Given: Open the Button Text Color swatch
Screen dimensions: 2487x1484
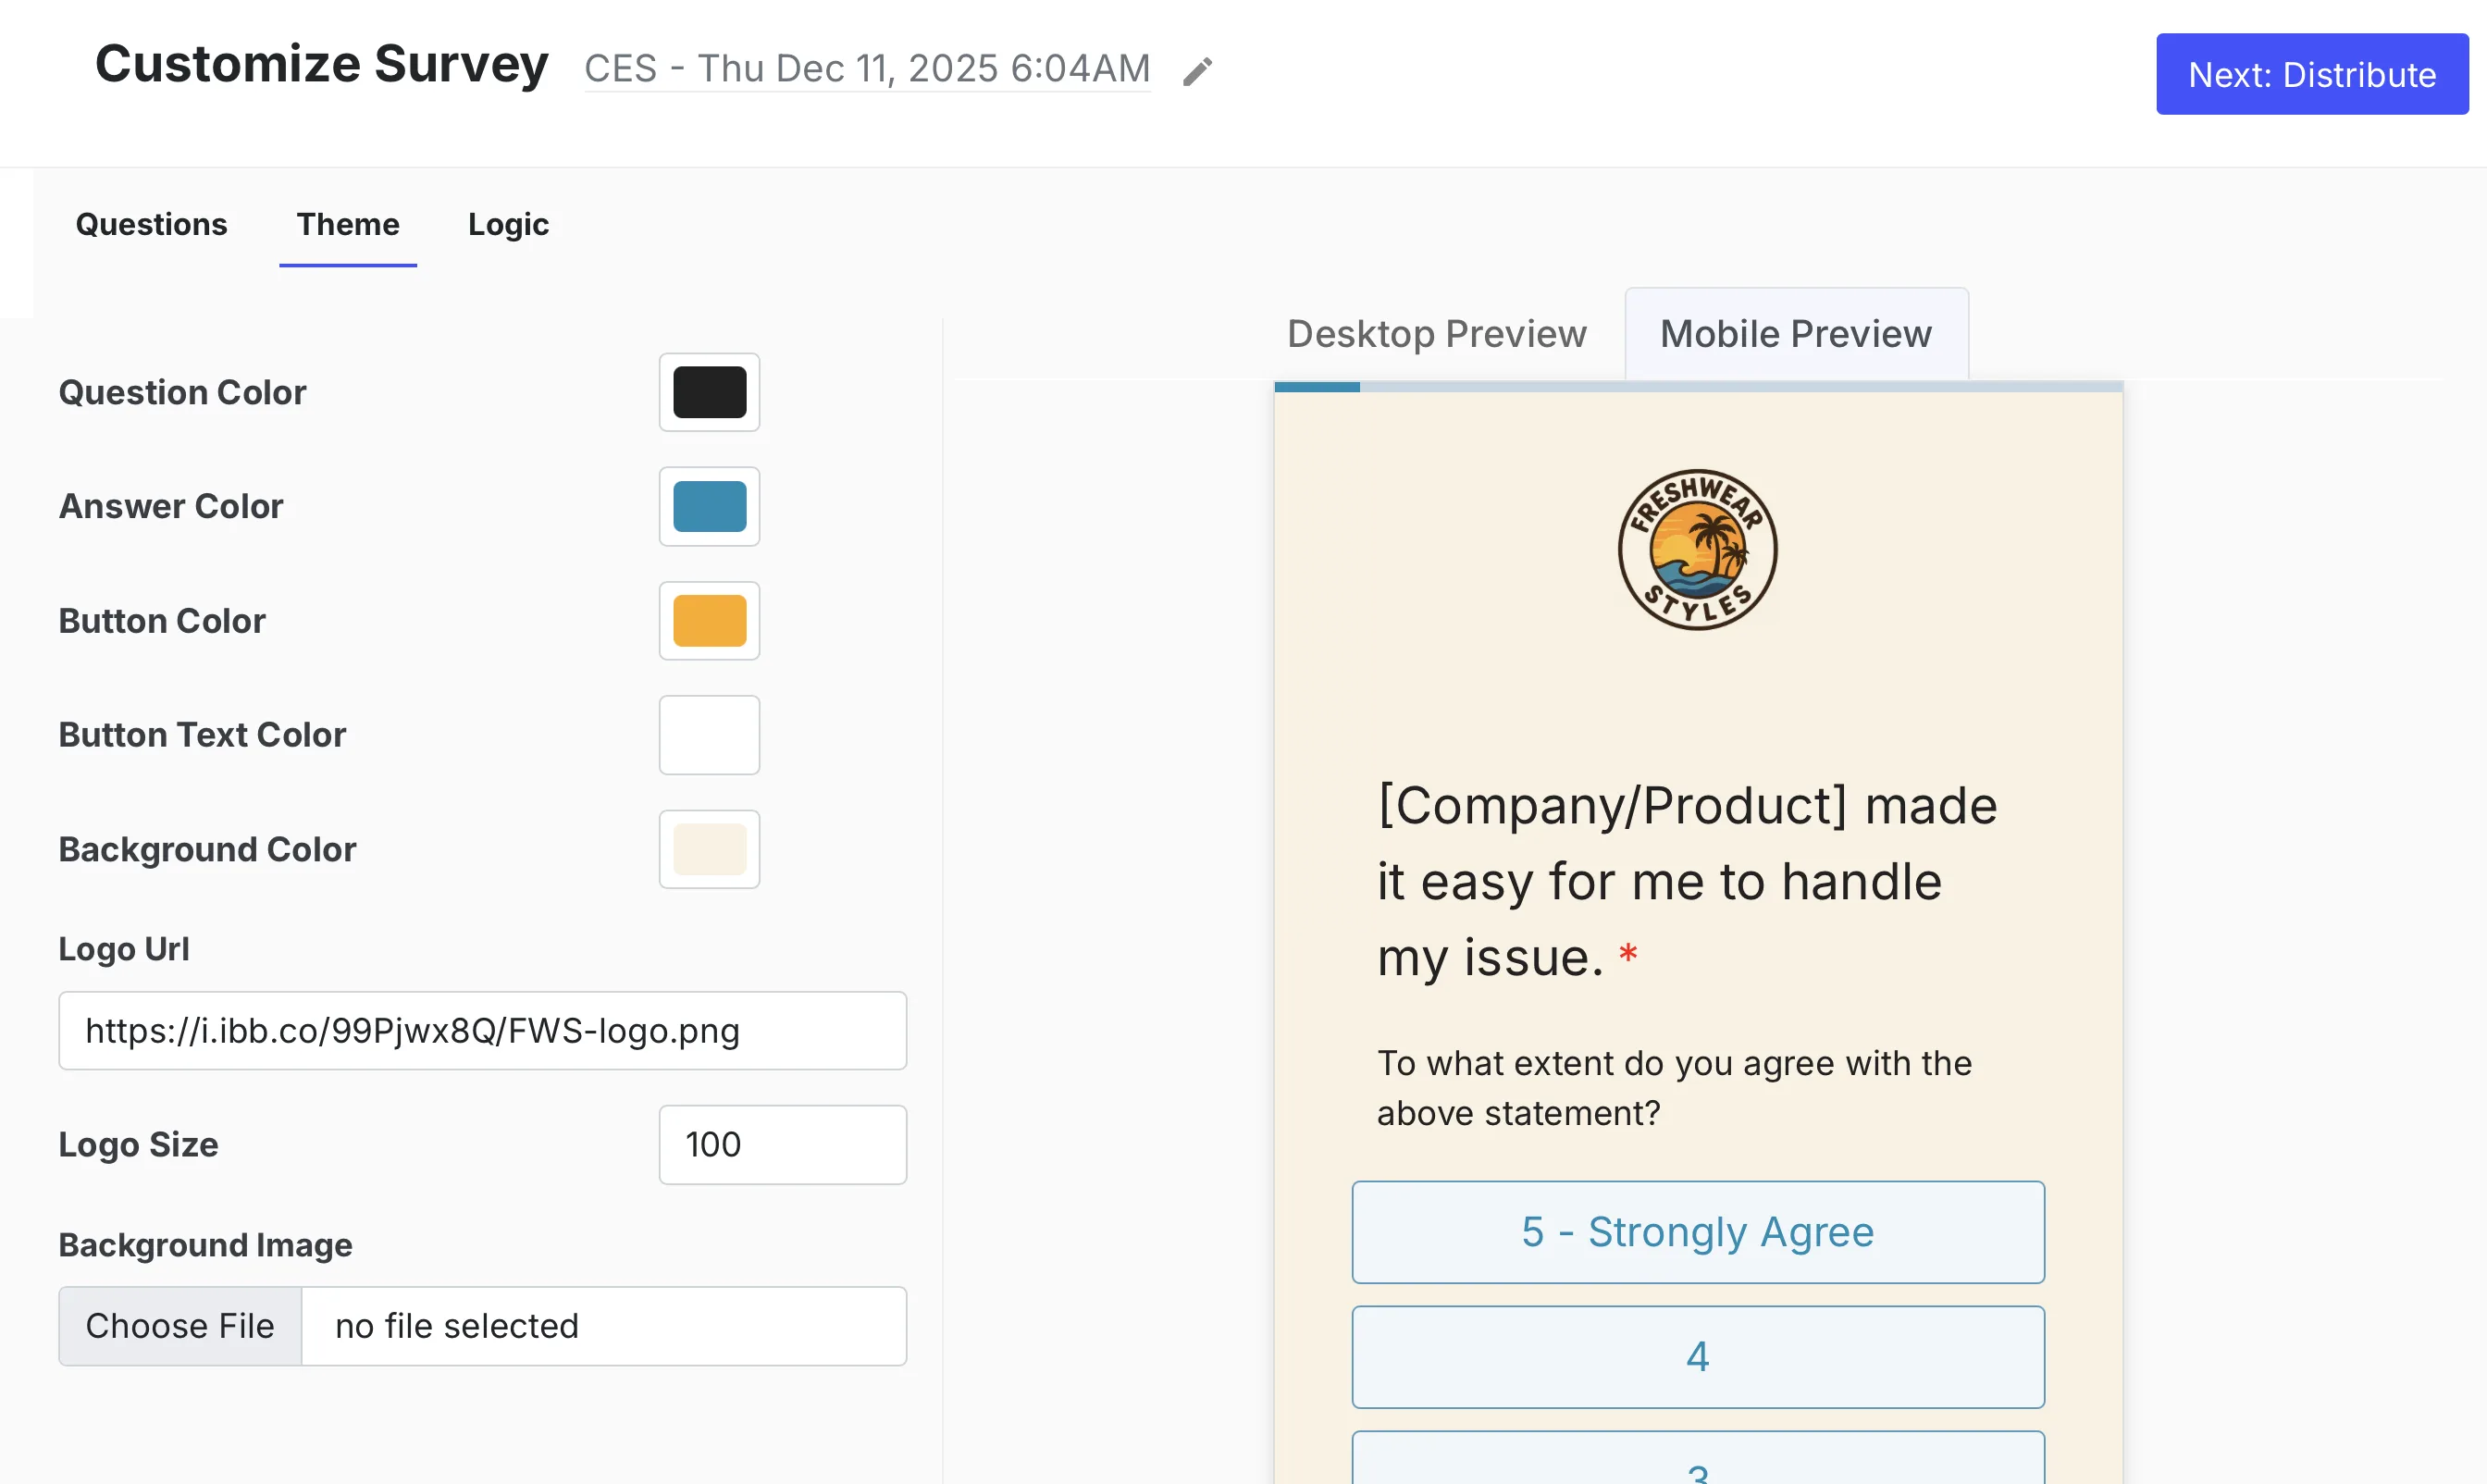Looking at the screenshot, I should pos(709,734).
